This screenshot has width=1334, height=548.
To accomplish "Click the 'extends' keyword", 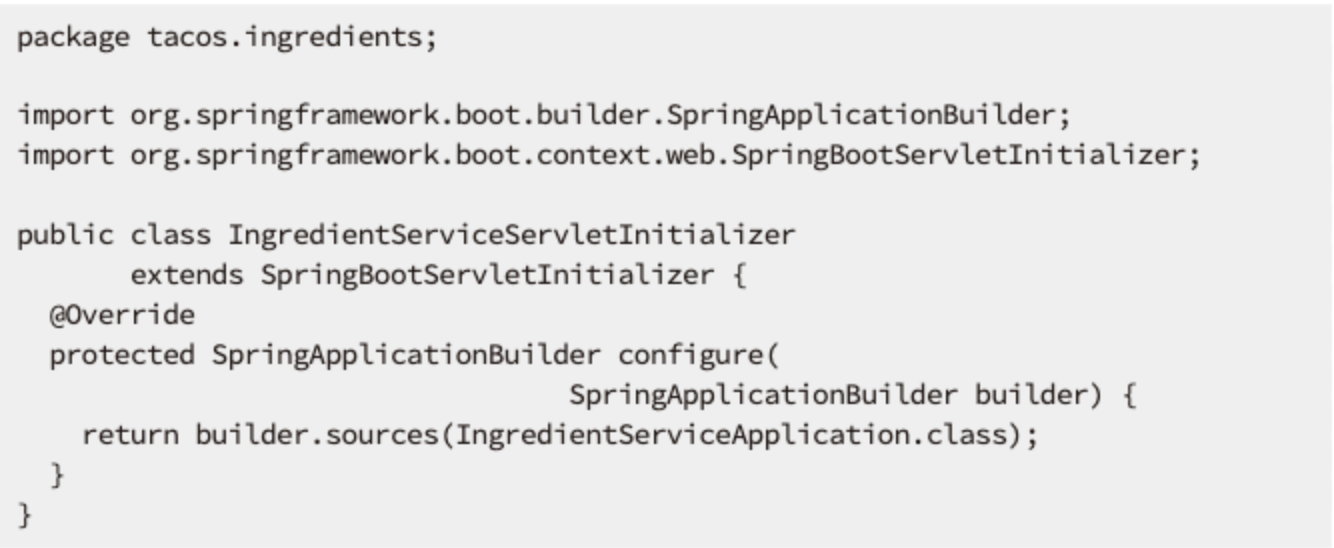I will coord(187,275).
